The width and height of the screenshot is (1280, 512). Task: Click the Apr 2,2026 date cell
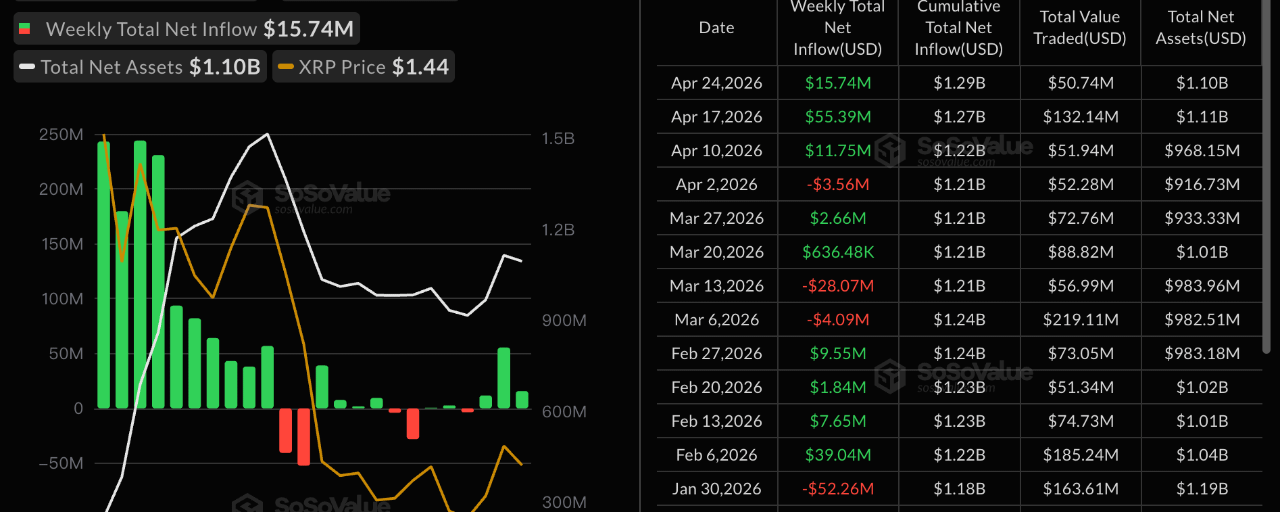(716, 185)
